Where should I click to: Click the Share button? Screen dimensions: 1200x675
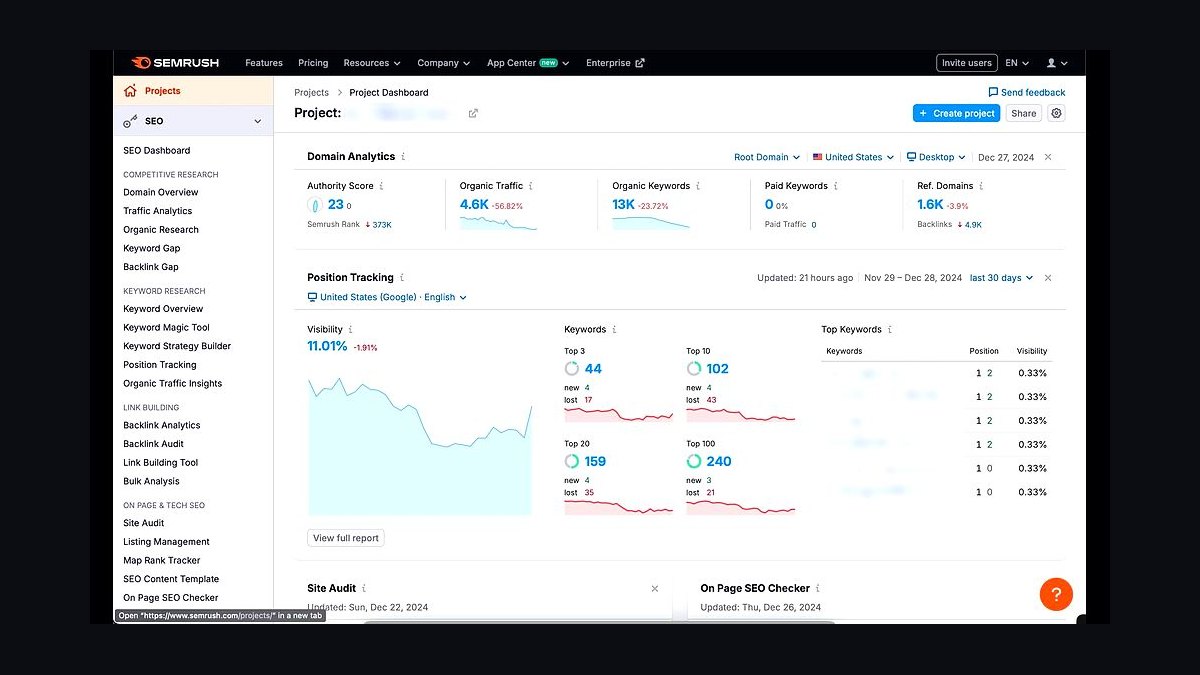(x=1023, y=113)
